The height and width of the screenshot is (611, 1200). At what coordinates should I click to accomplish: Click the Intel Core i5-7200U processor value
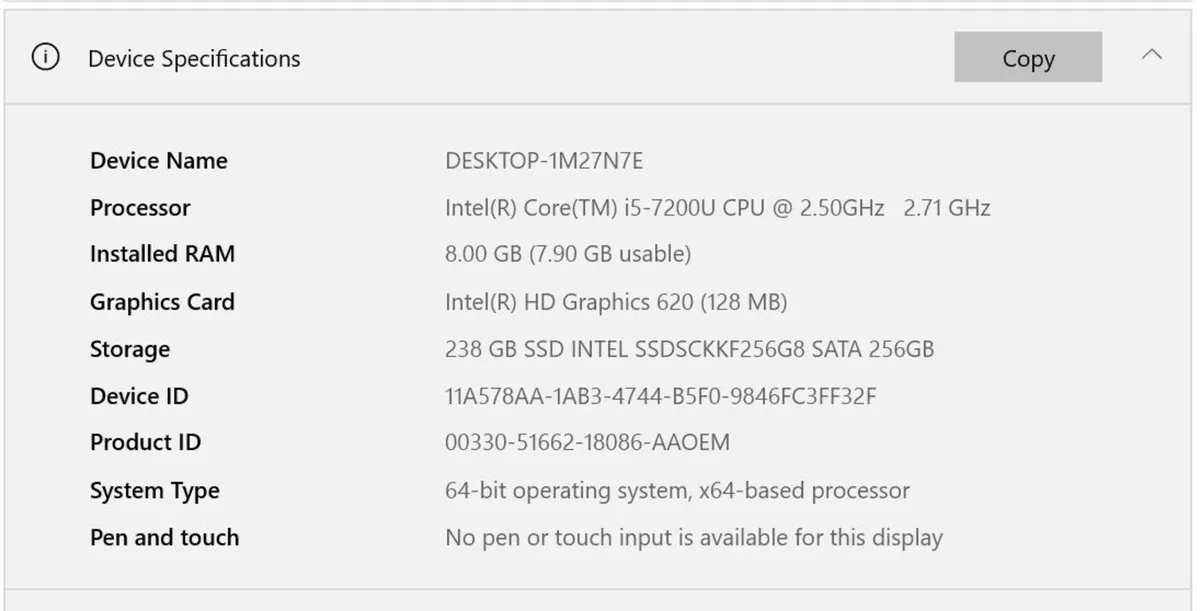[717, 208]
